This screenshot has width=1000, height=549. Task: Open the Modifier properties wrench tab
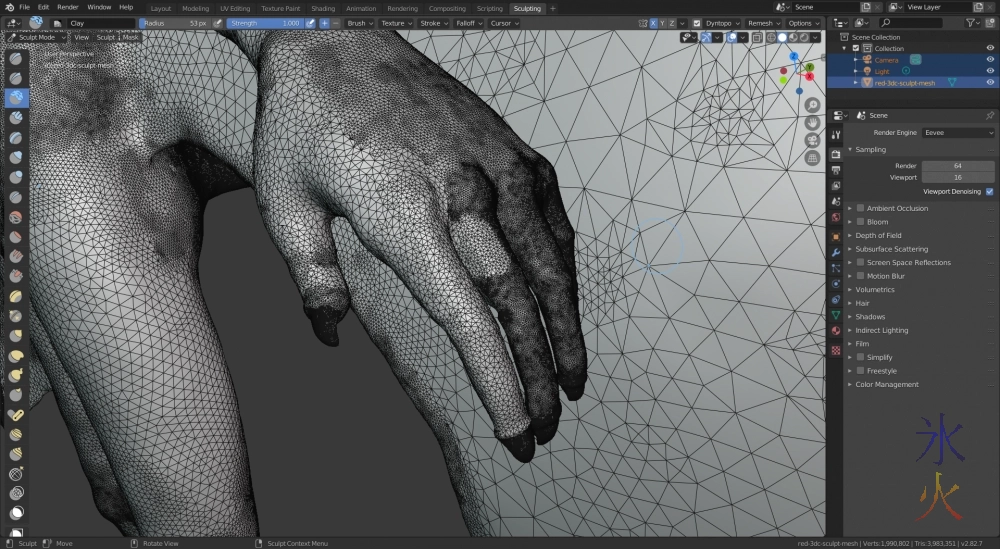click(836, 252)
